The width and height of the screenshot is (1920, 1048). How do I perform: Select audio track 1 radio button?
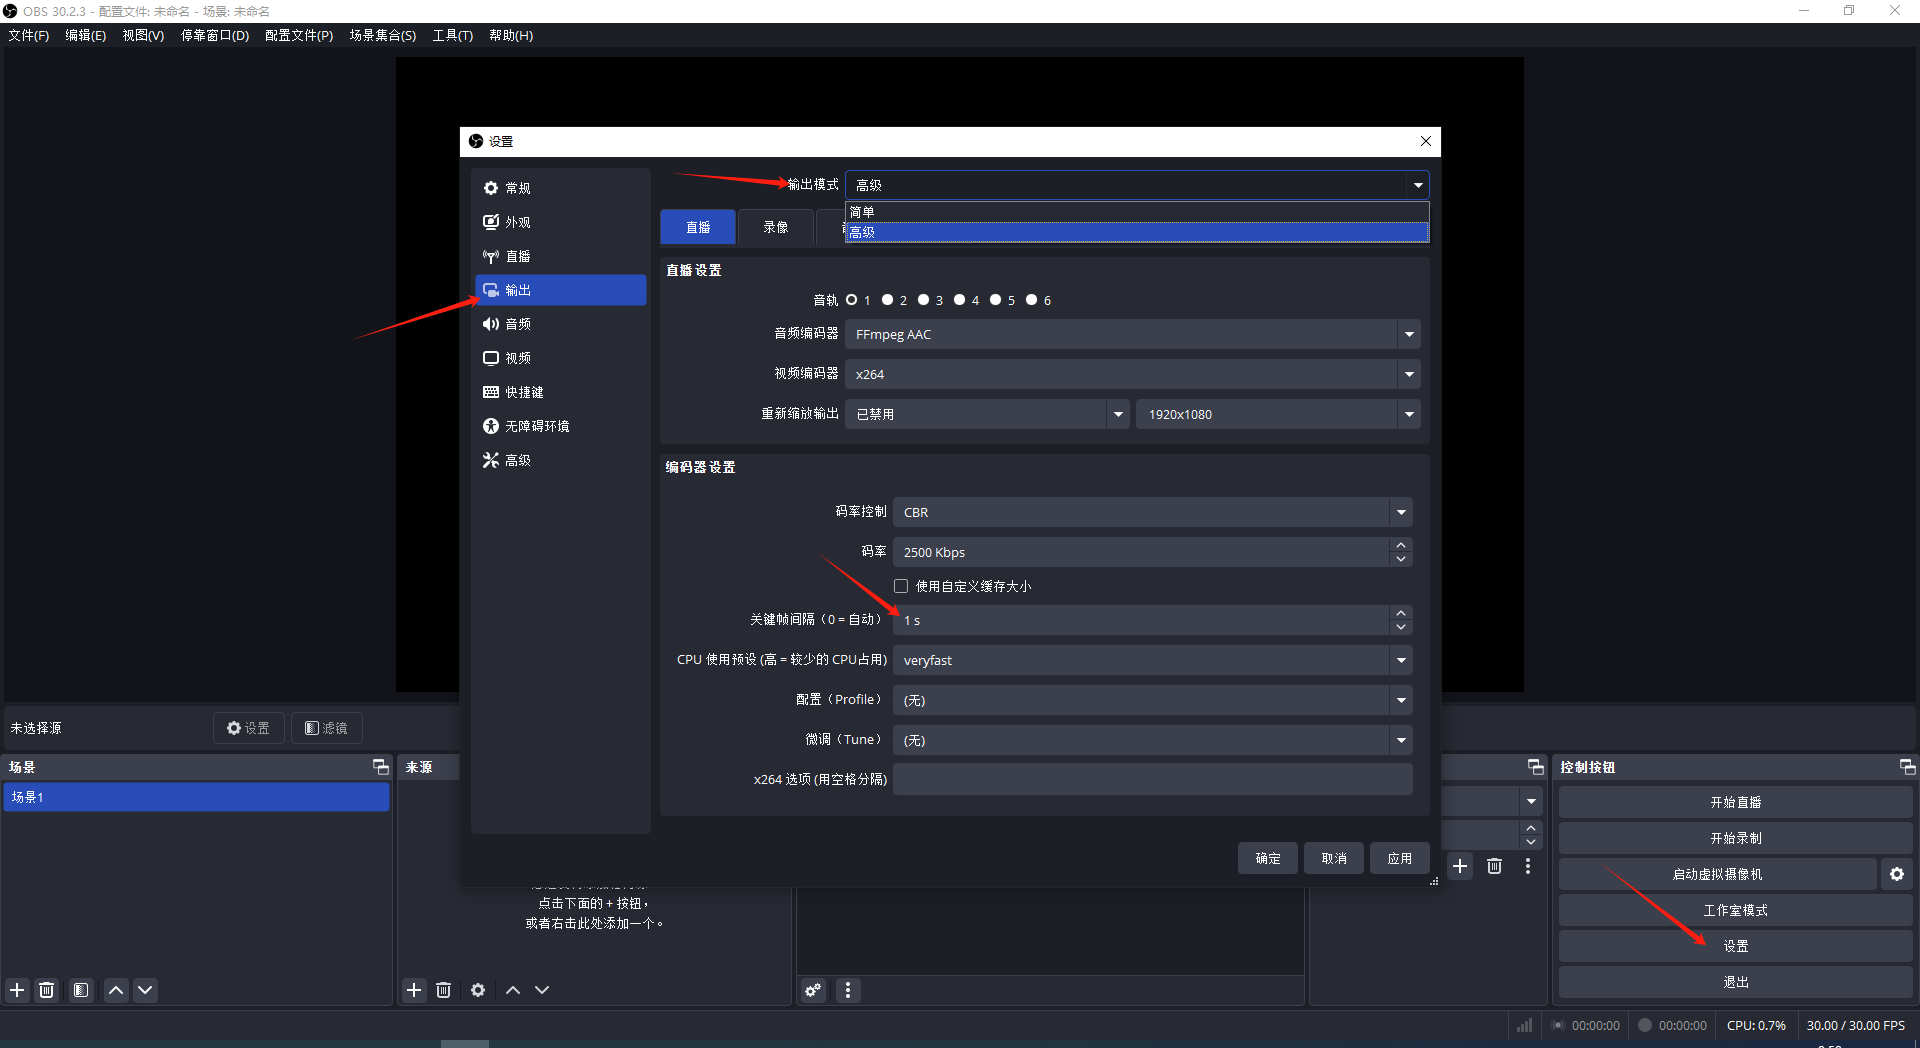click(x=852, y=300)
